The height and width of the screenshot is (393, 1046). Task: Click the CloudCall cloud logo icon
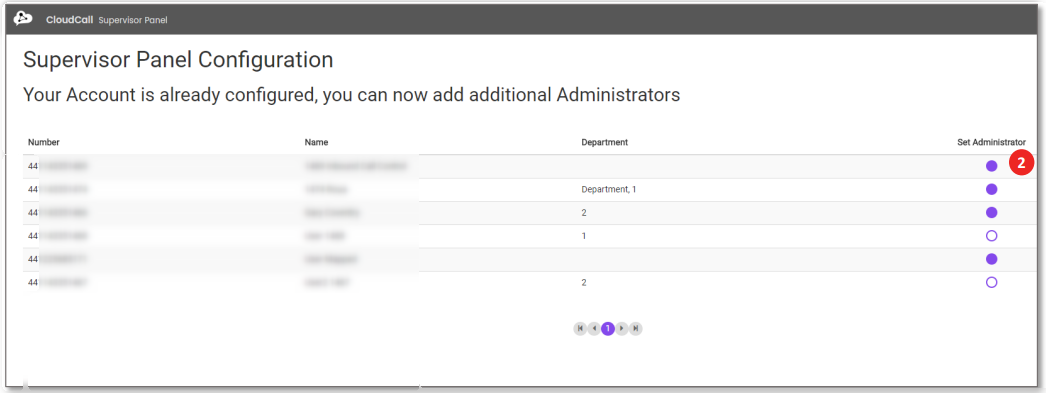tap(23, 19)
